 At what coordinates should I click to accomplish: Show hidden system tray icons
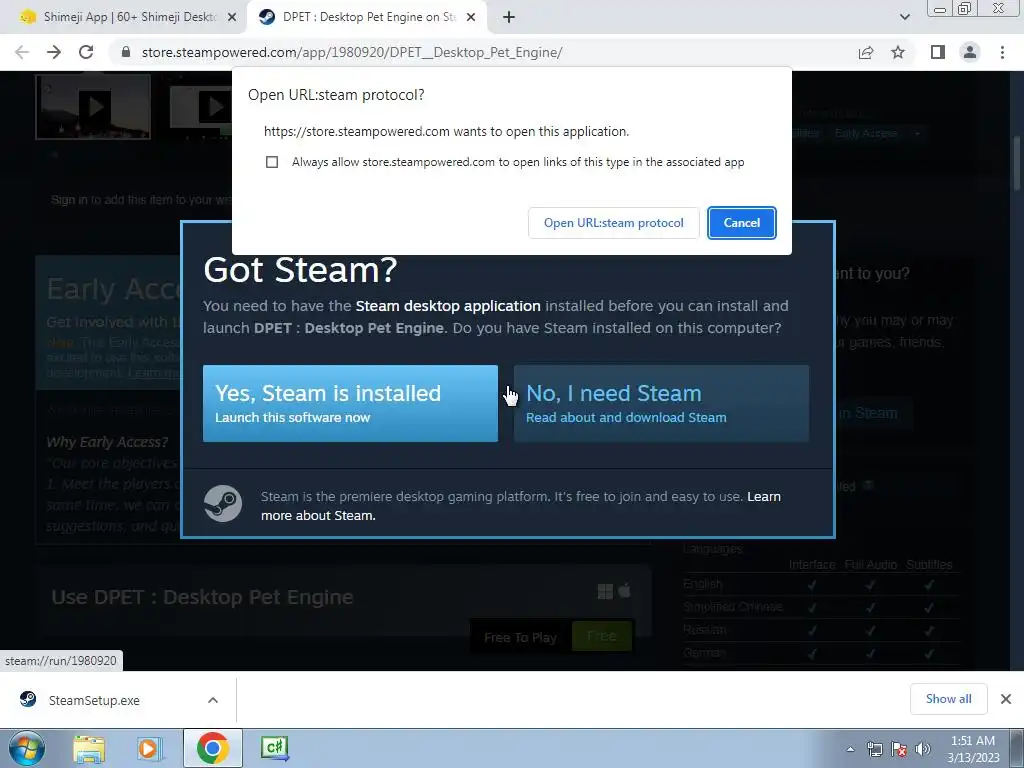click(850, 749)
